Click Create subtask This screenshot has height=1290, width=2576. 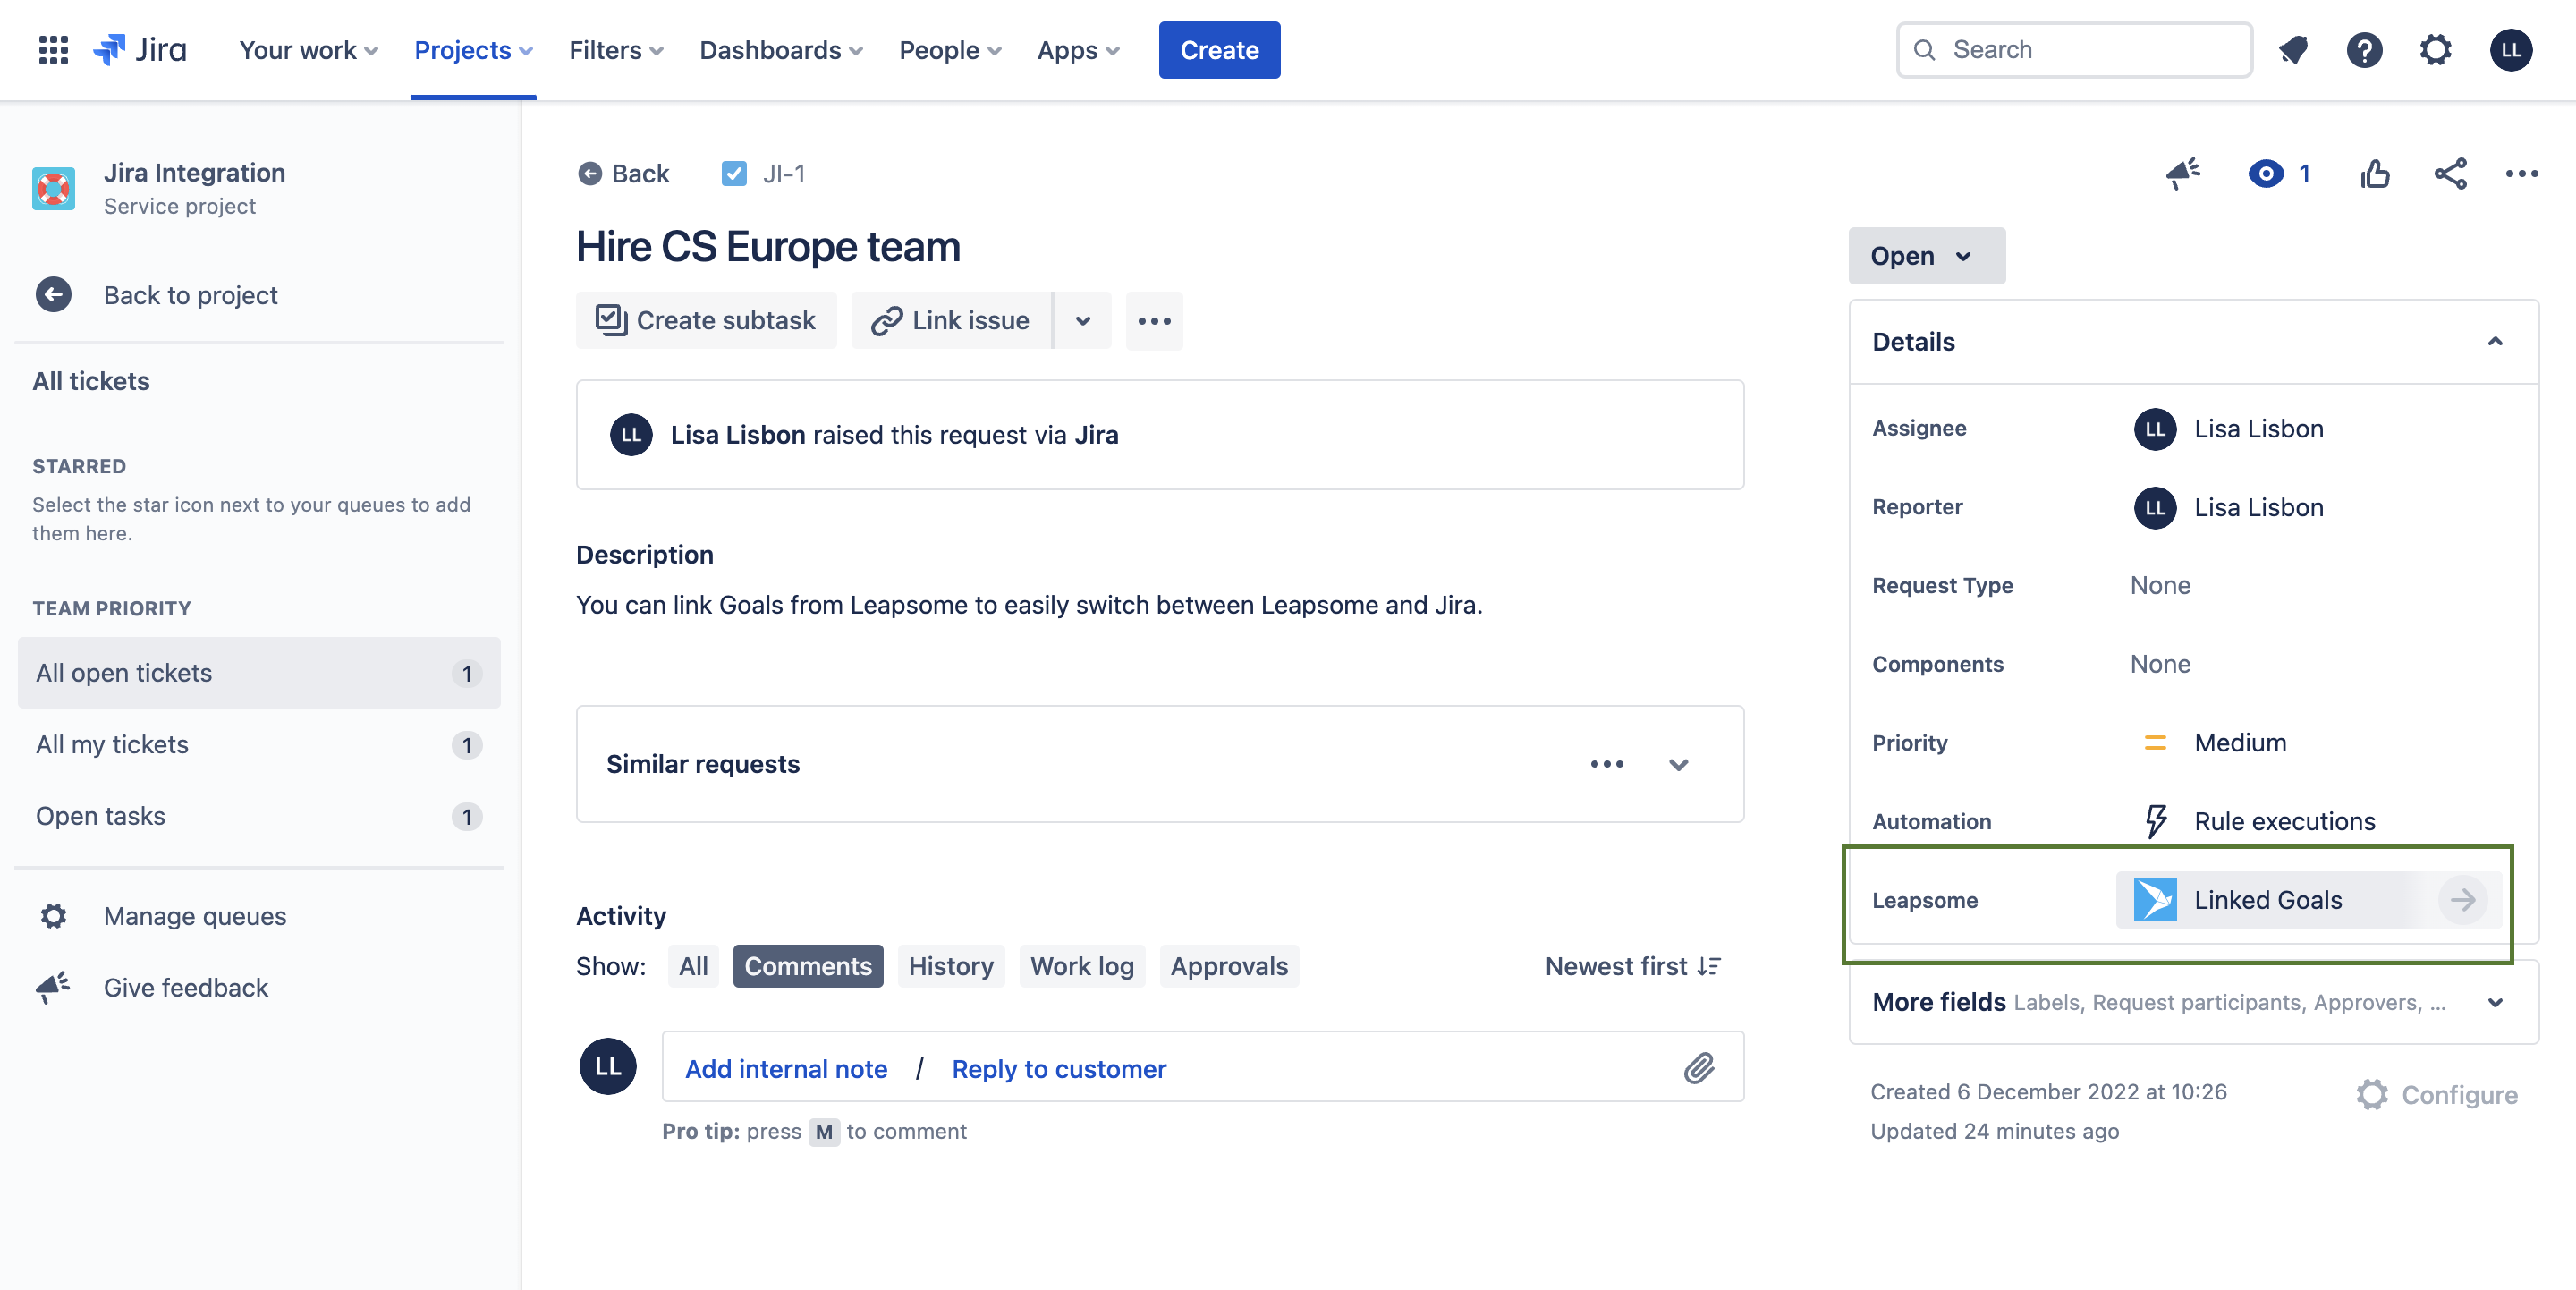tap(706, 321)
